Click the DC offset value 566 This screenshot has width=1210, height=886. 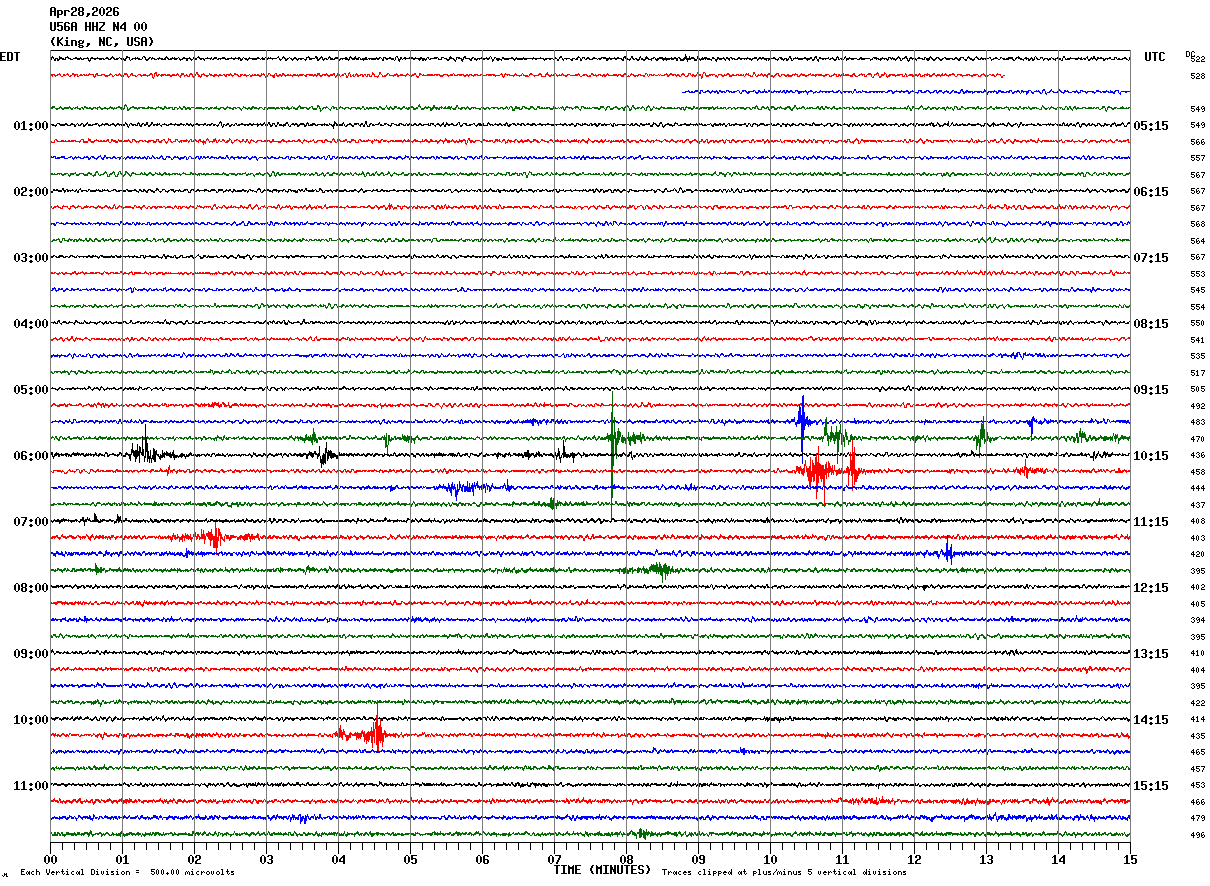[x=1197, y=142]
